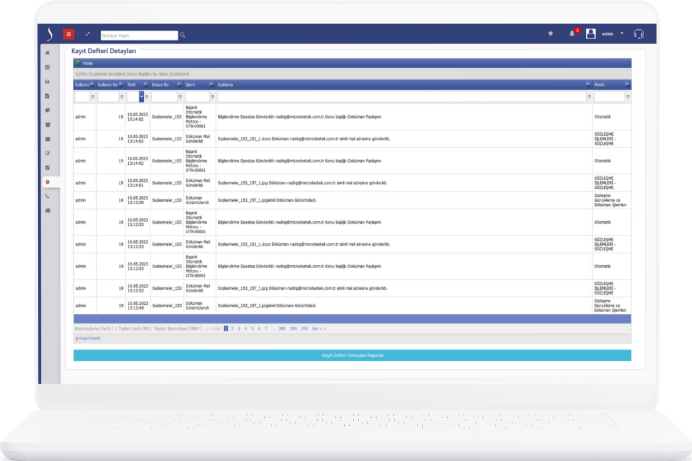
Task: Click the red hamburger menu button
Action: pyautogui.click(x=68, y=34)
